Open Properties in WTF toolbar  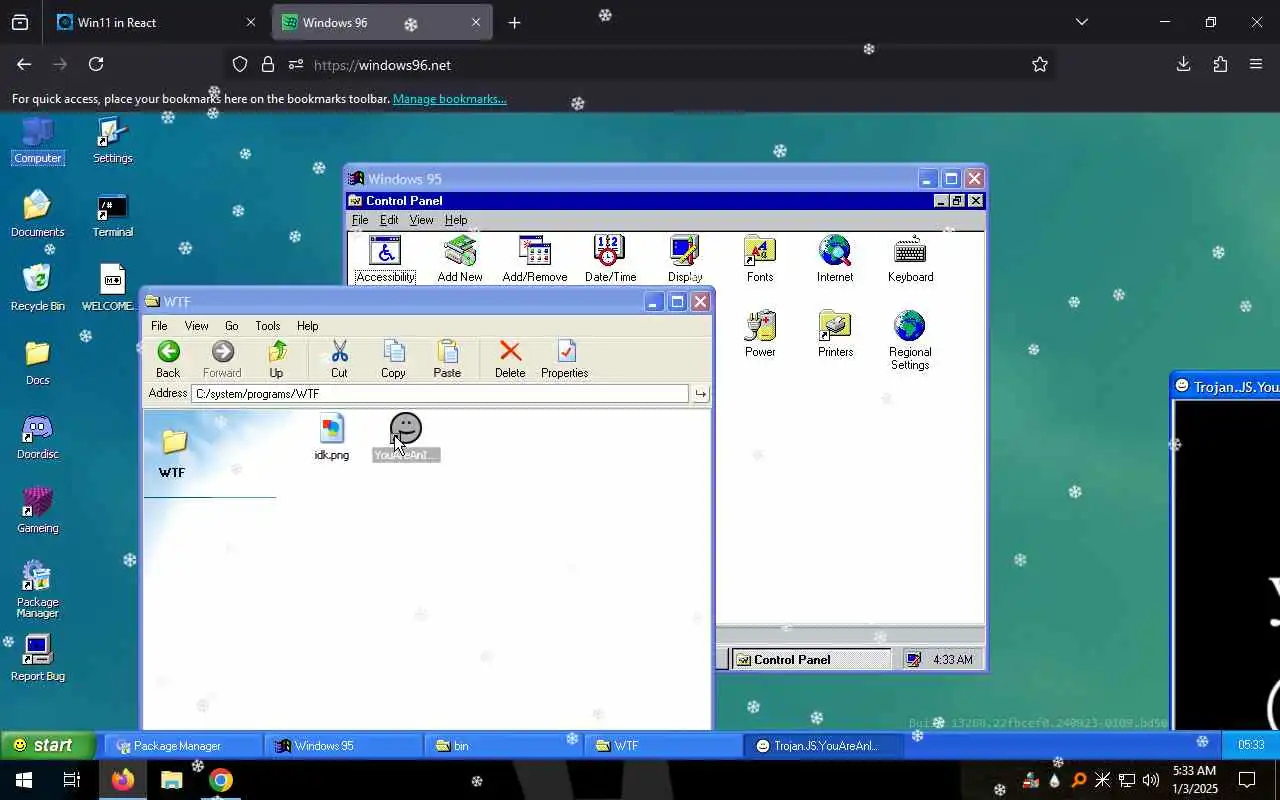pyautogui.click(x=565, y=359)
